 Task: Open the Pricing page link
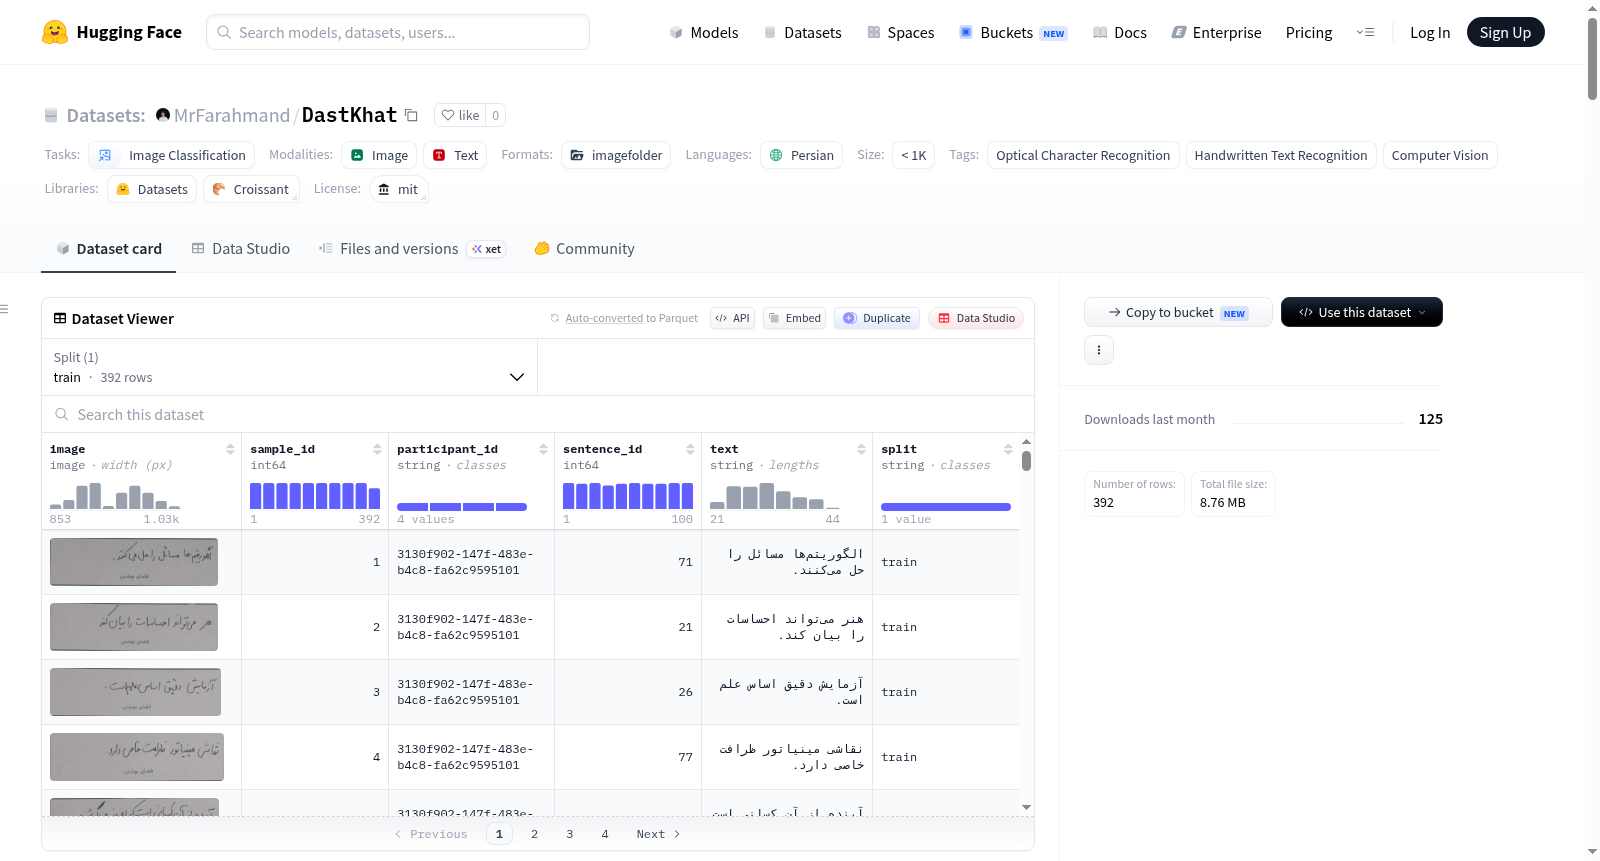point(1309,32)
